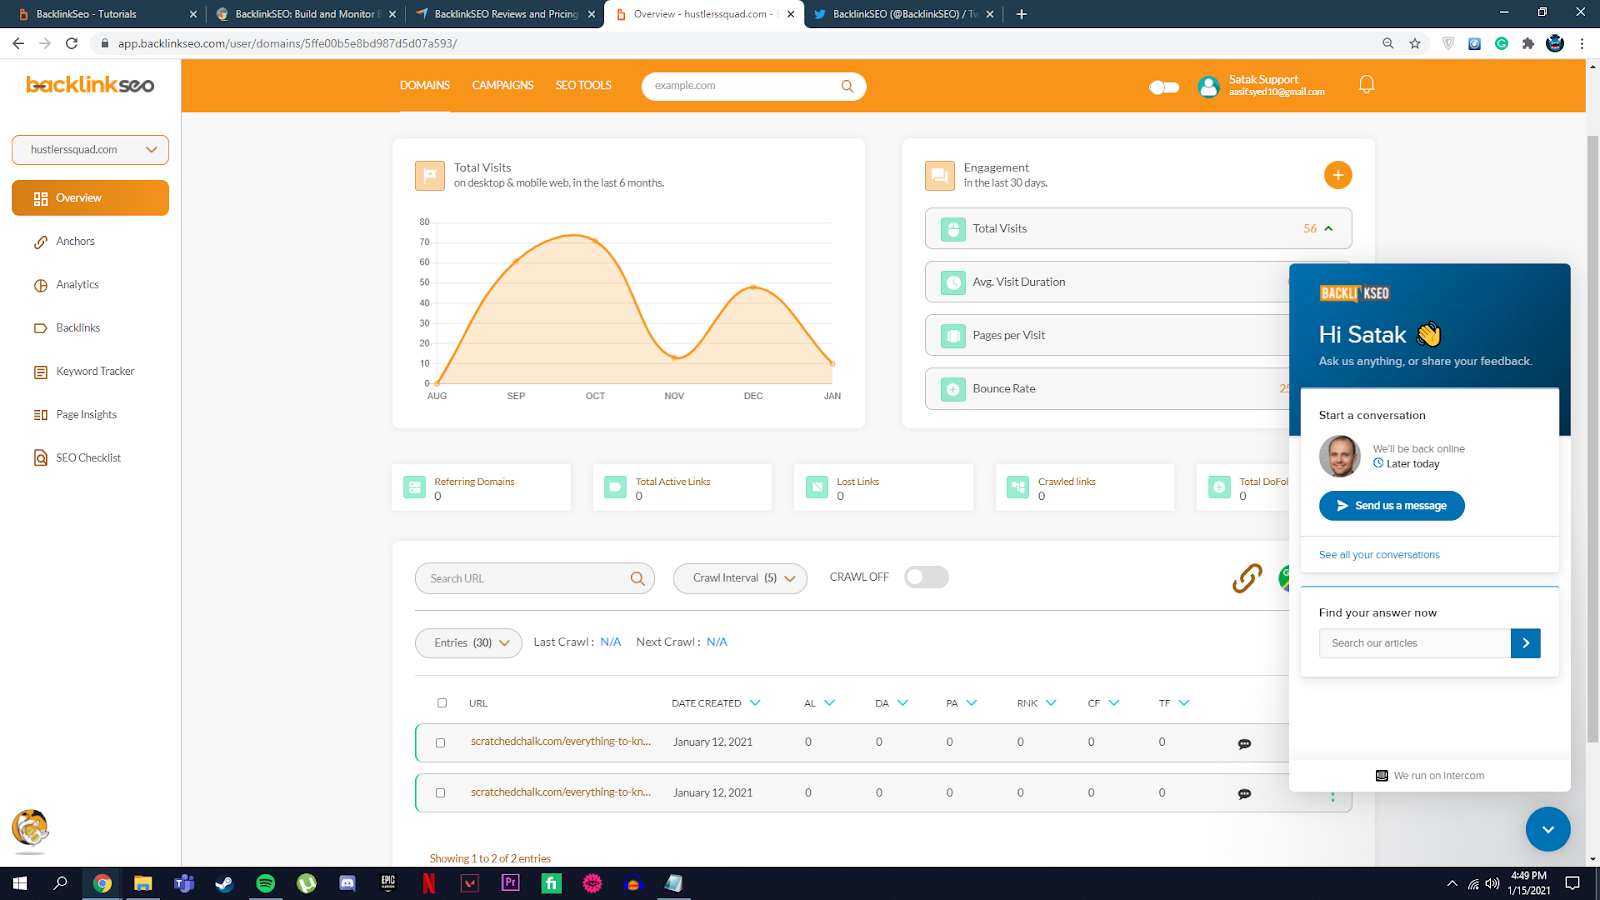The image size is (1600, 900).
Task: Turn on the CRAWL OFF switch
Action: (926, 577)
